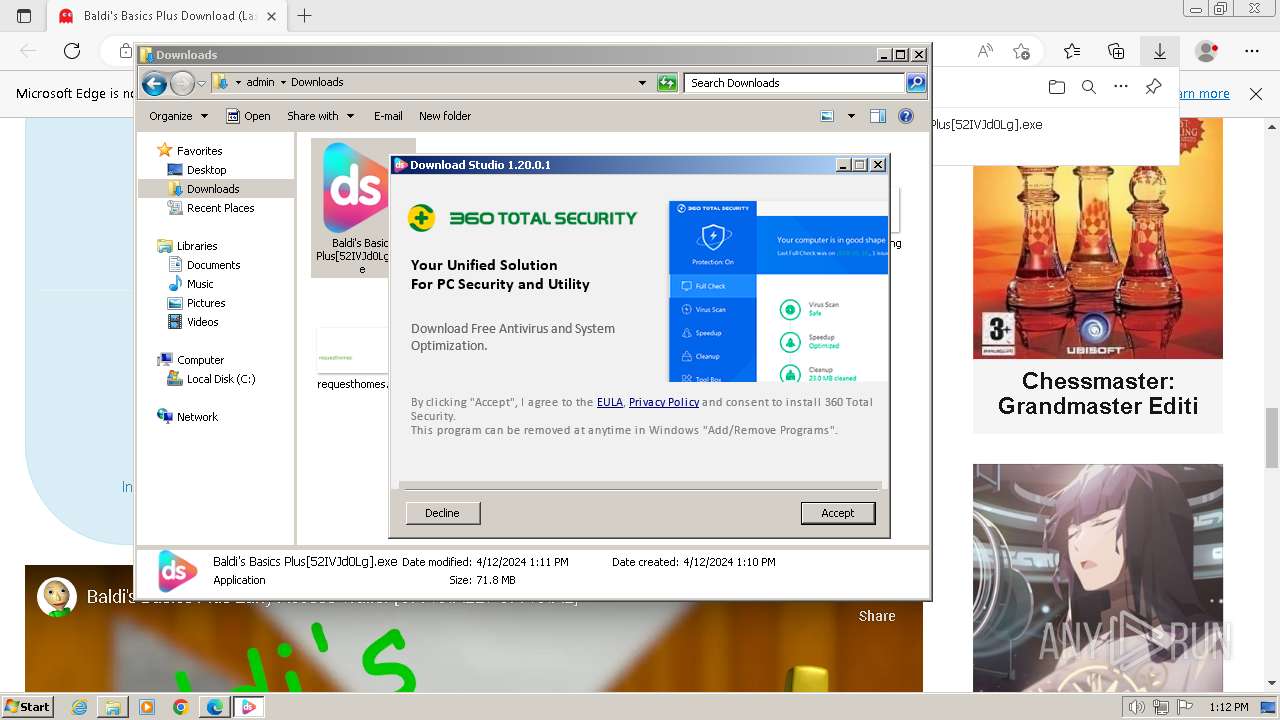Toggle Edge Downloads panel button
This screenshot has width=1280, height=720.
tap(1160, 51)
